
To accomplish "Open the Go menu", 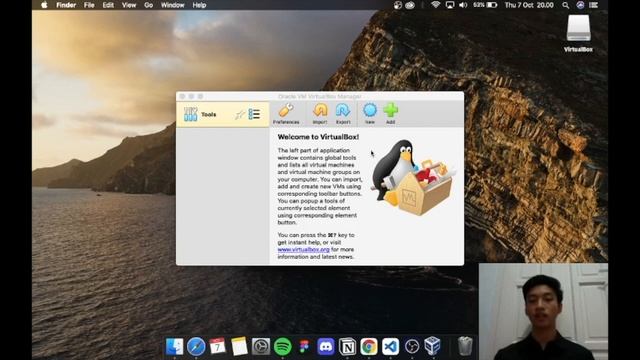I will click(149, 5).
